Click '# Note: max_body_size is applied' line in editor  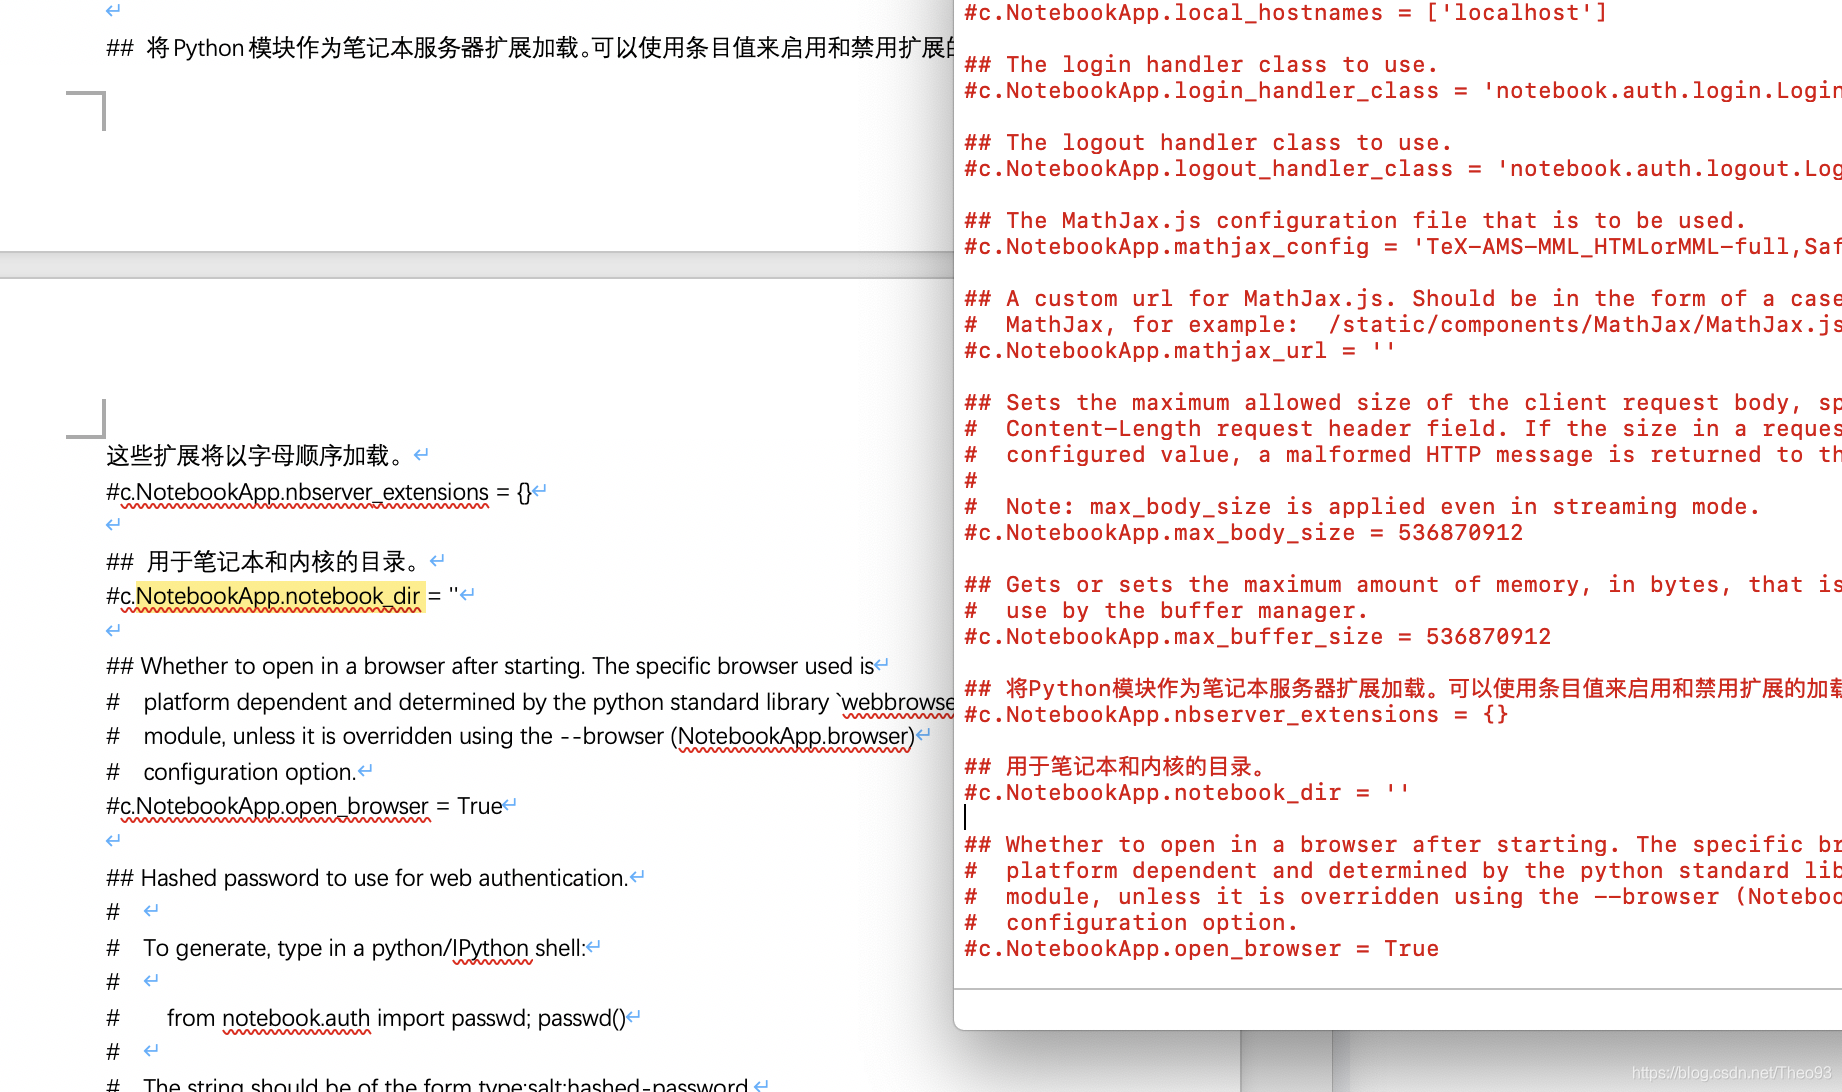(x=1362, y=507)
